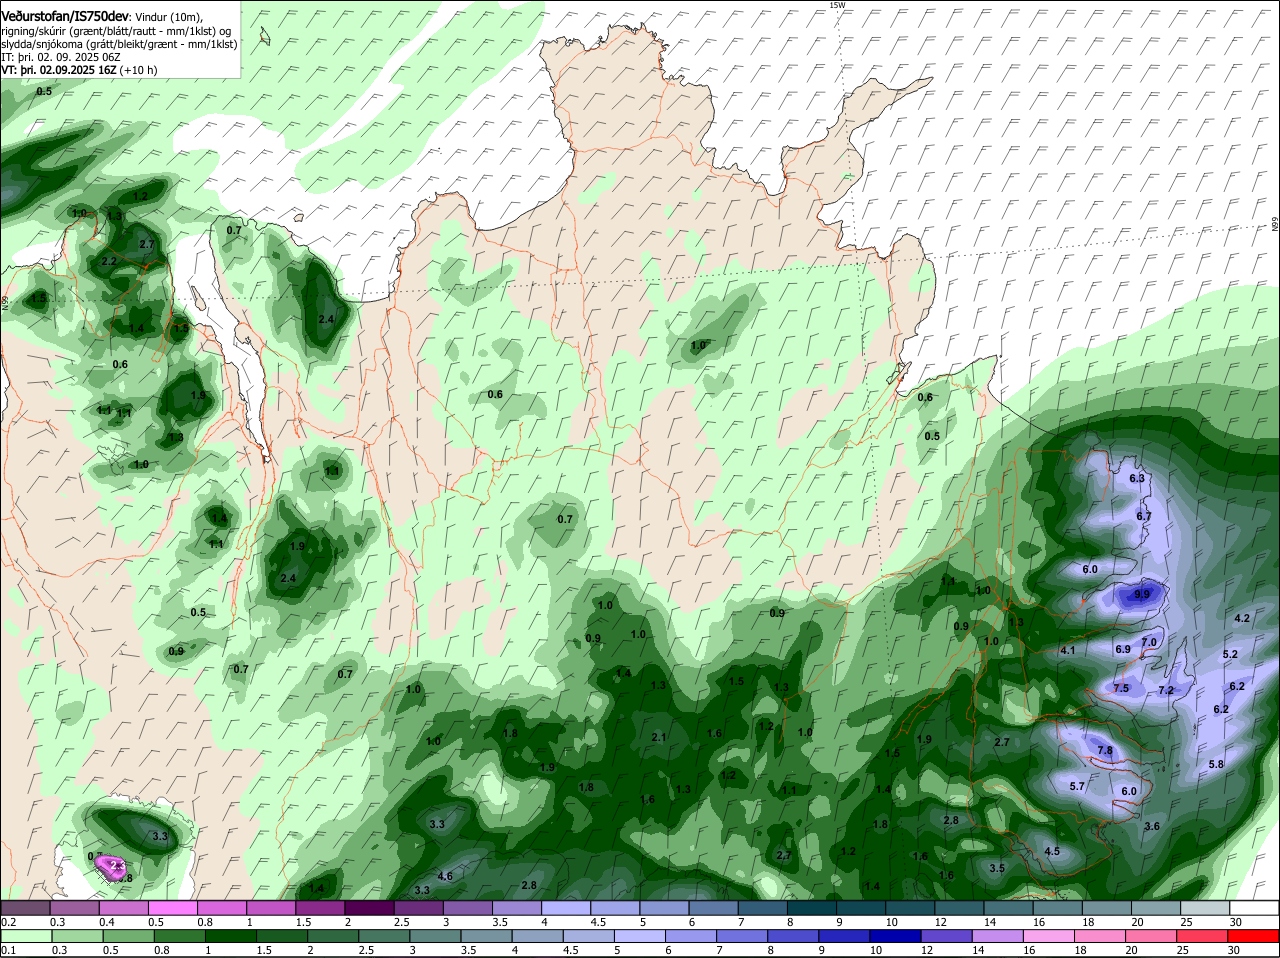The width and height of the screenshot is (1280, 958).
Task: Click the 7.2 precipitation value on the map
Action: 1166,690
